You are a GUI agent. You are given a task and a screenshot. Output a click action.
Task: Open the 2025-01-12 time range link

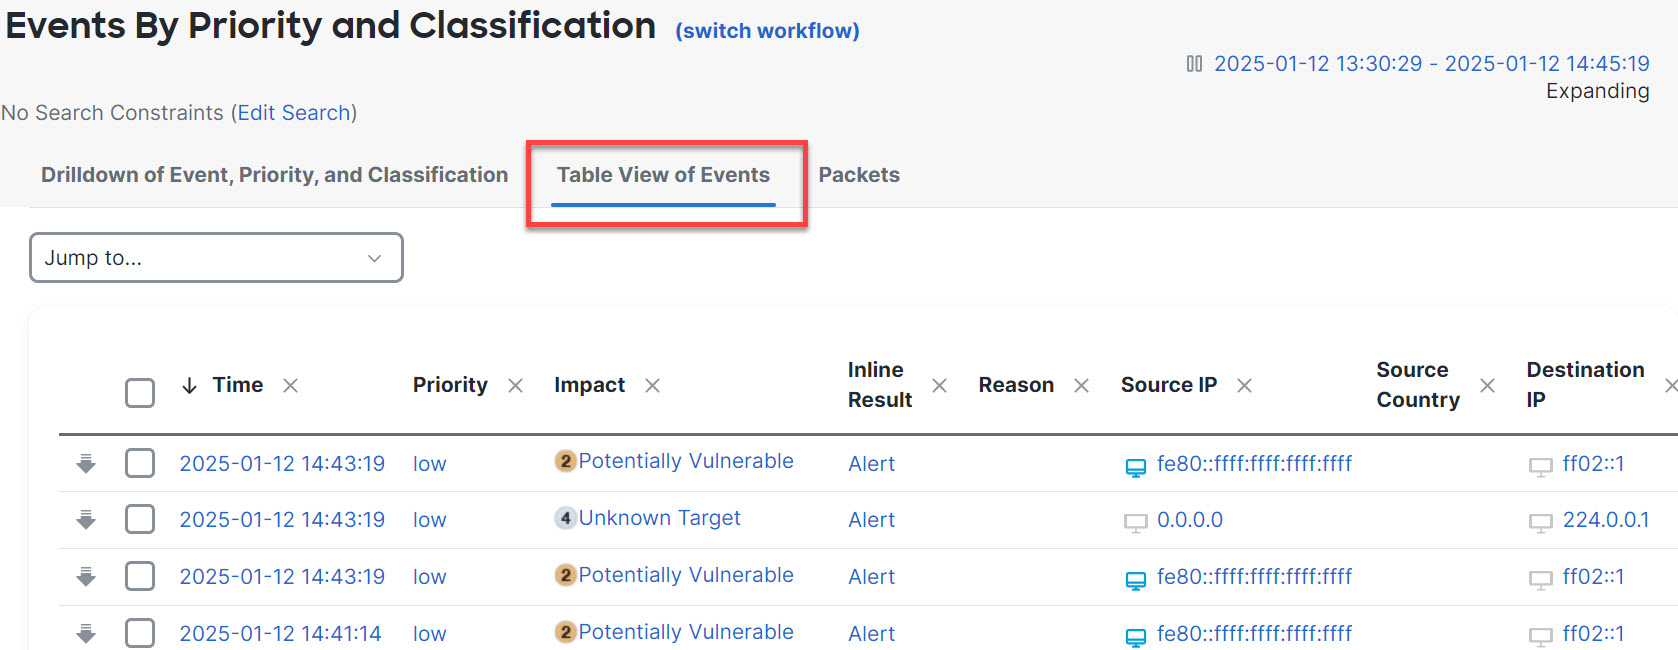[1431, 64]
